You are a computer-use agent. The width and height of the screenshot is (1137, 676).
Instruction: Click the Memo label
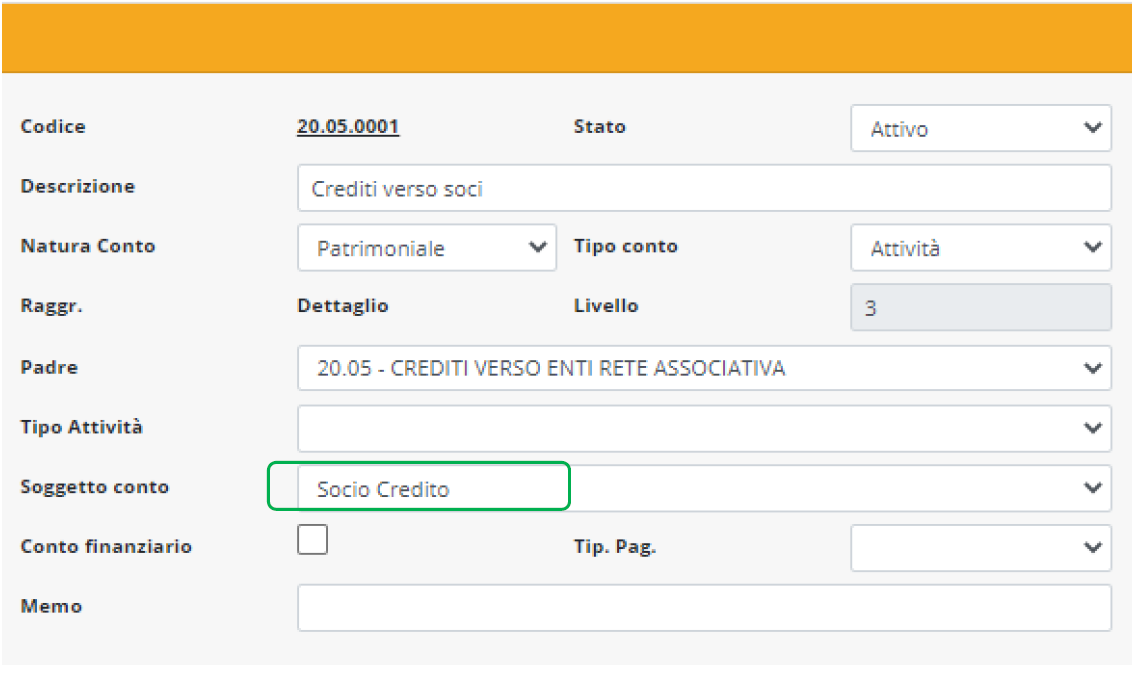pyautogui.click(x=51, y=606)
